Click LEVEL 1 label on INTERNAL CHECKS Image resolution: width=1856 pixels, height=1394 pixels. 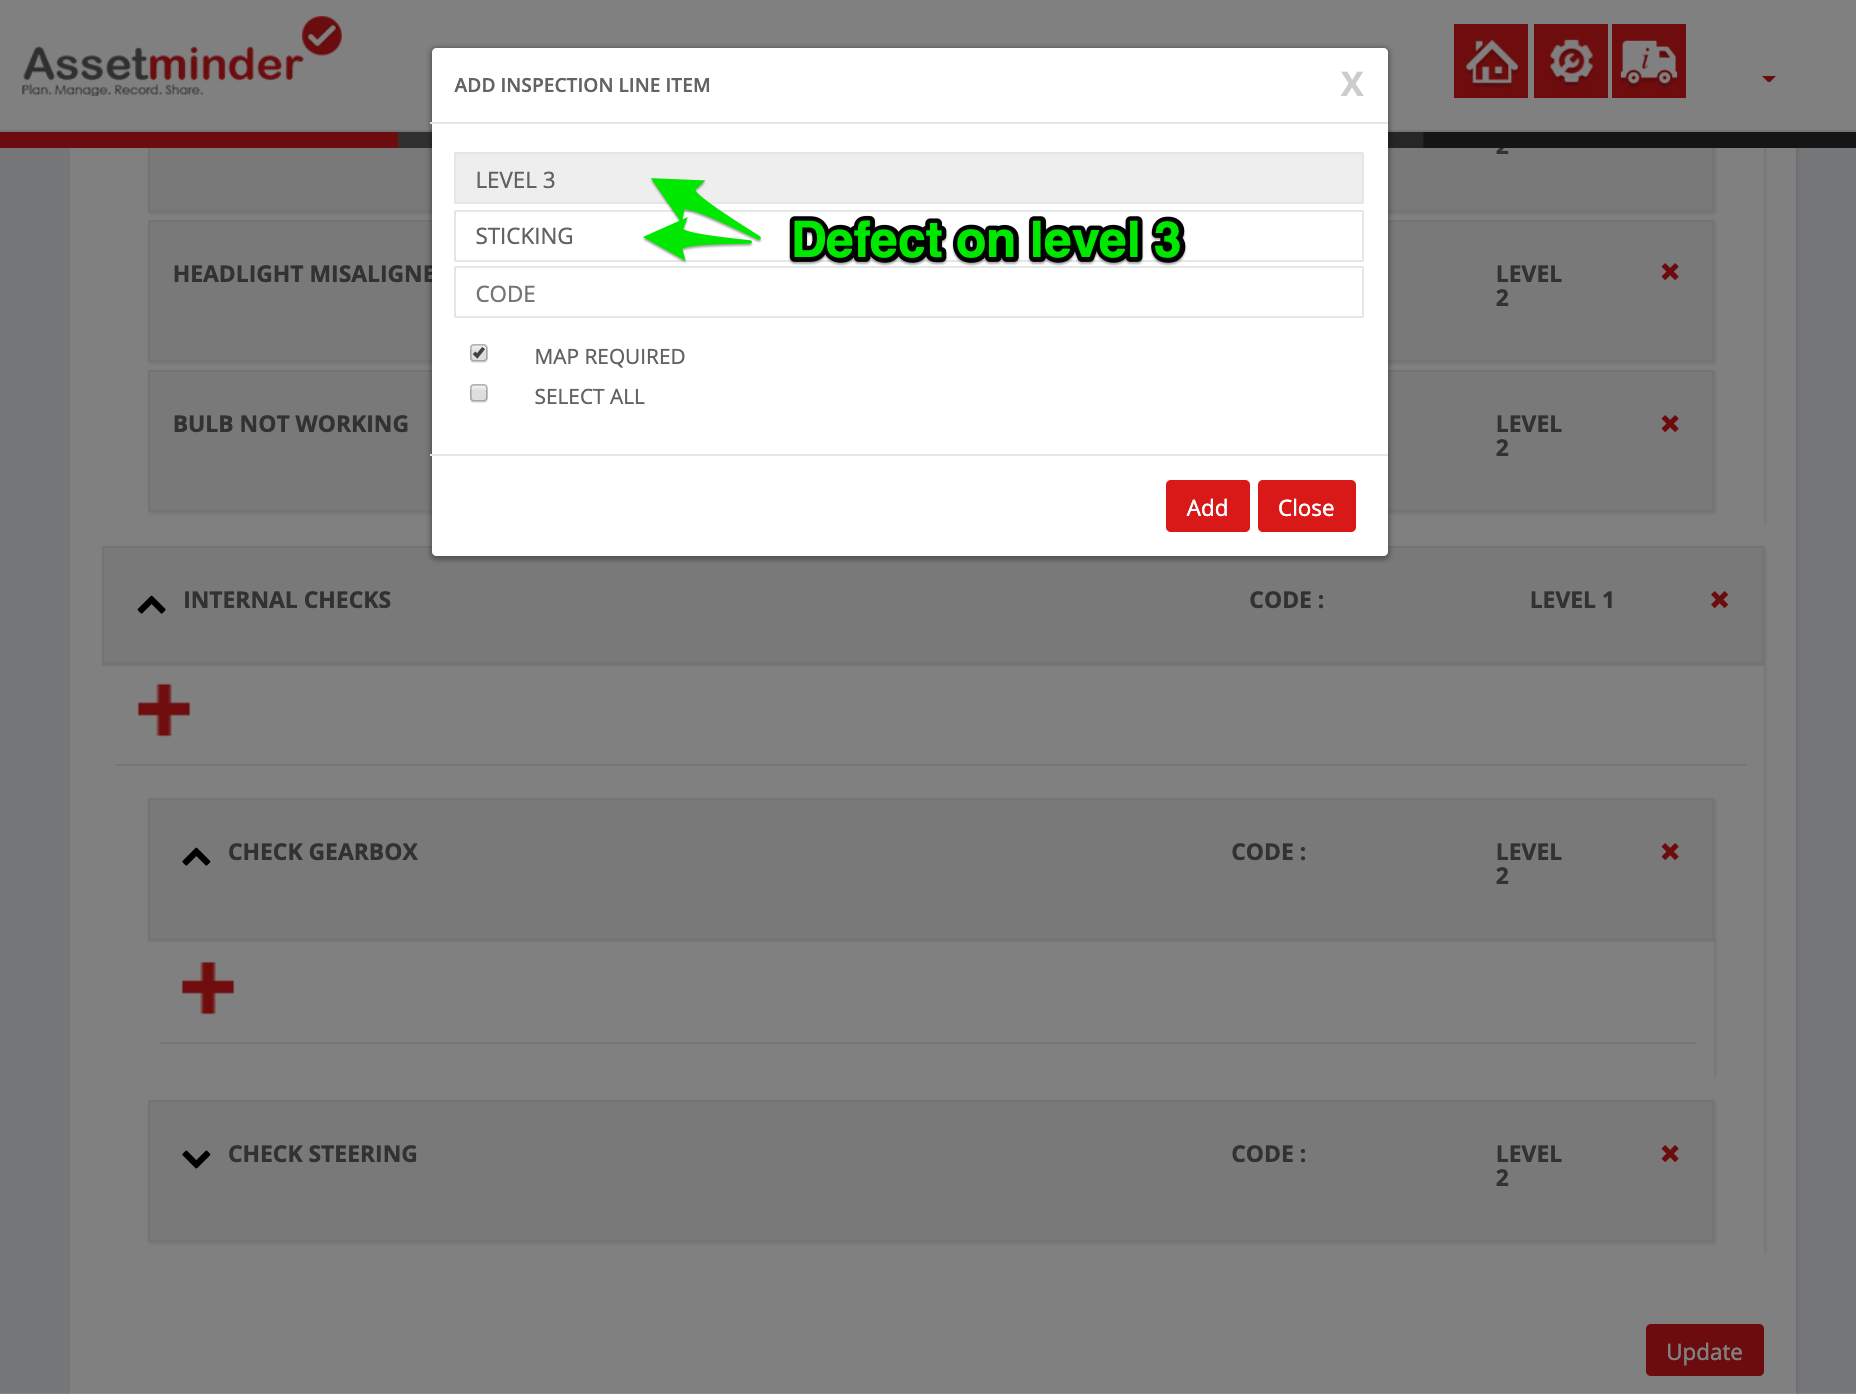1572,600
